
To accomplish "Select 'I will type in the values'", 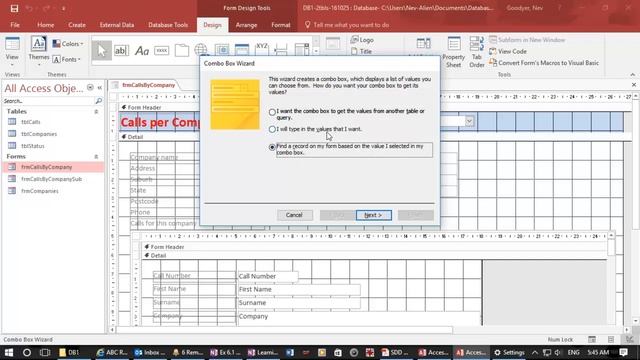I will point(272,129).
